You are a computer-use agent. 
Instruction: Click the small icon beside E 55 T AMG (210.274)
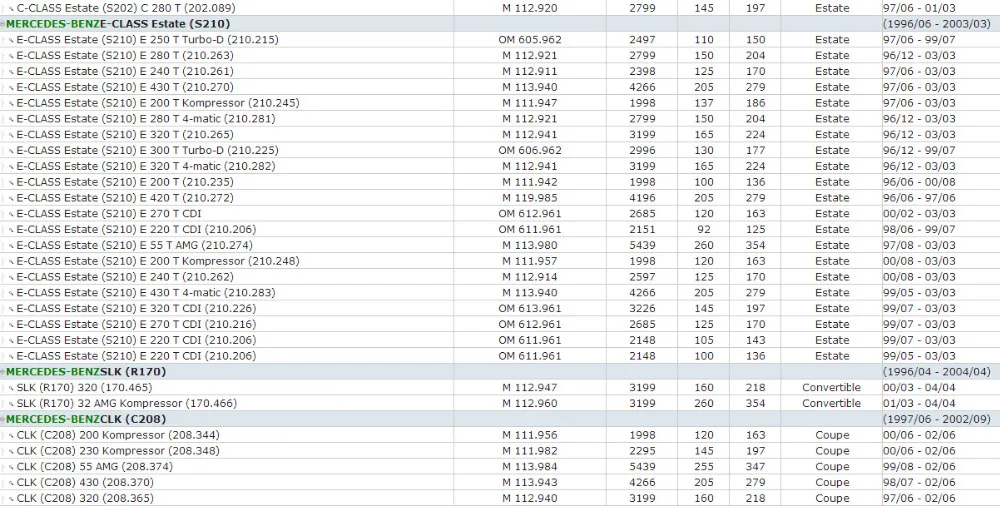(x=11, y=246)
